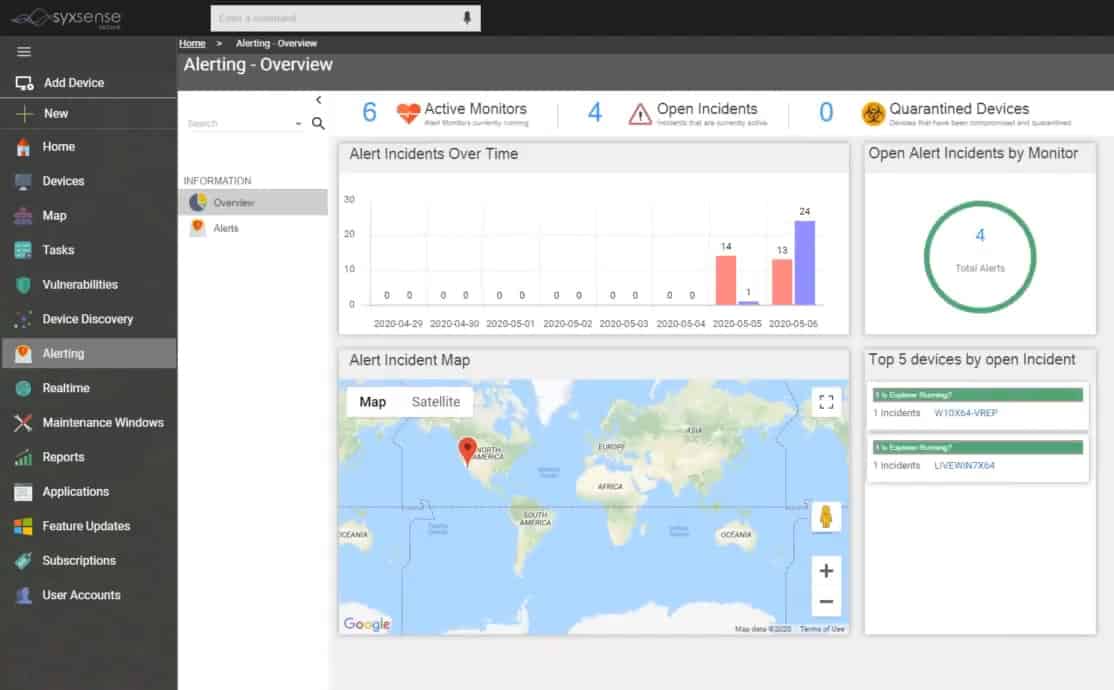Viewport: 1114px width, 690px height.
Task: Click the Open Incidents count 4
Action: point(595,112)
